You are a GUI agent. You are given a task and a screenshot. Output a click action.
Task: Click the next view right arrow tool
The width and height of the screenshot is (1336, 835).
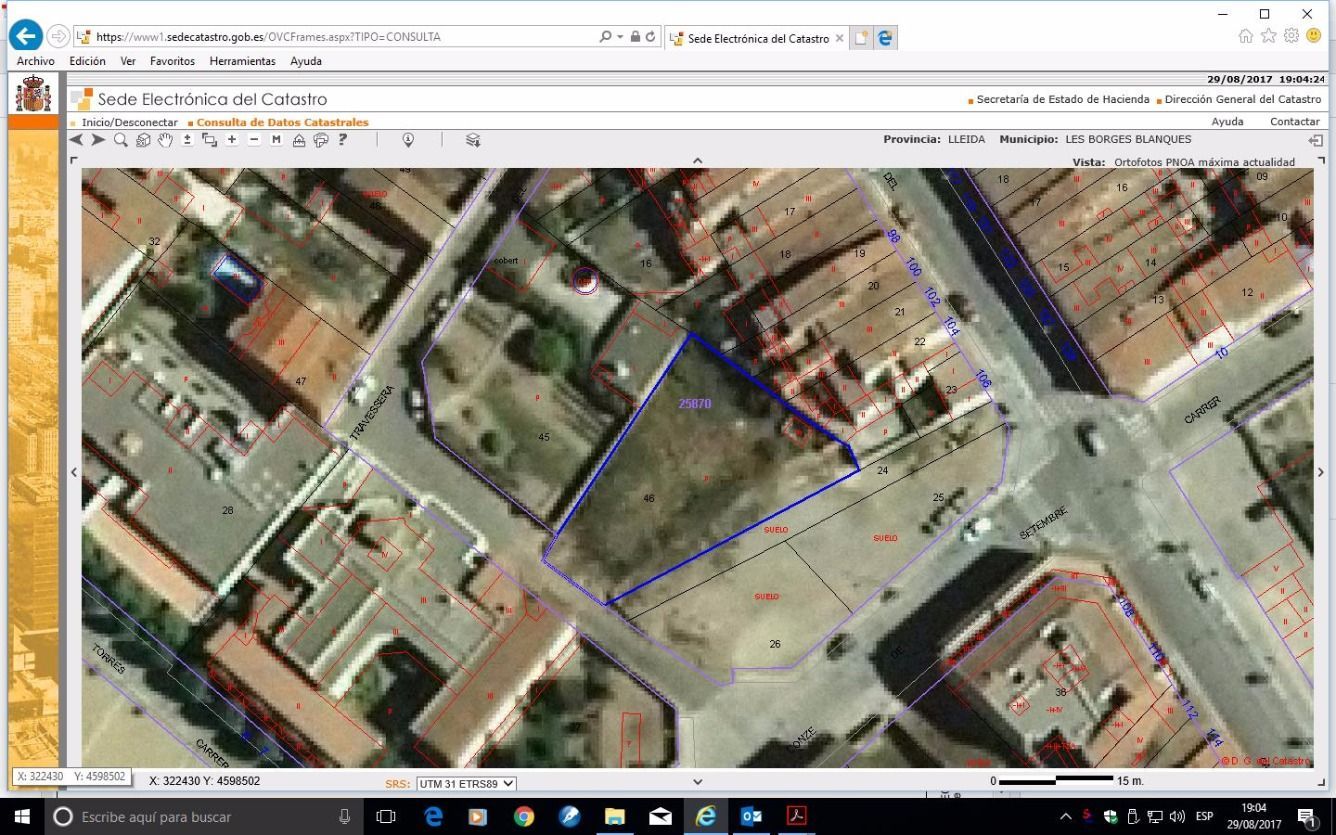(98, 140)
